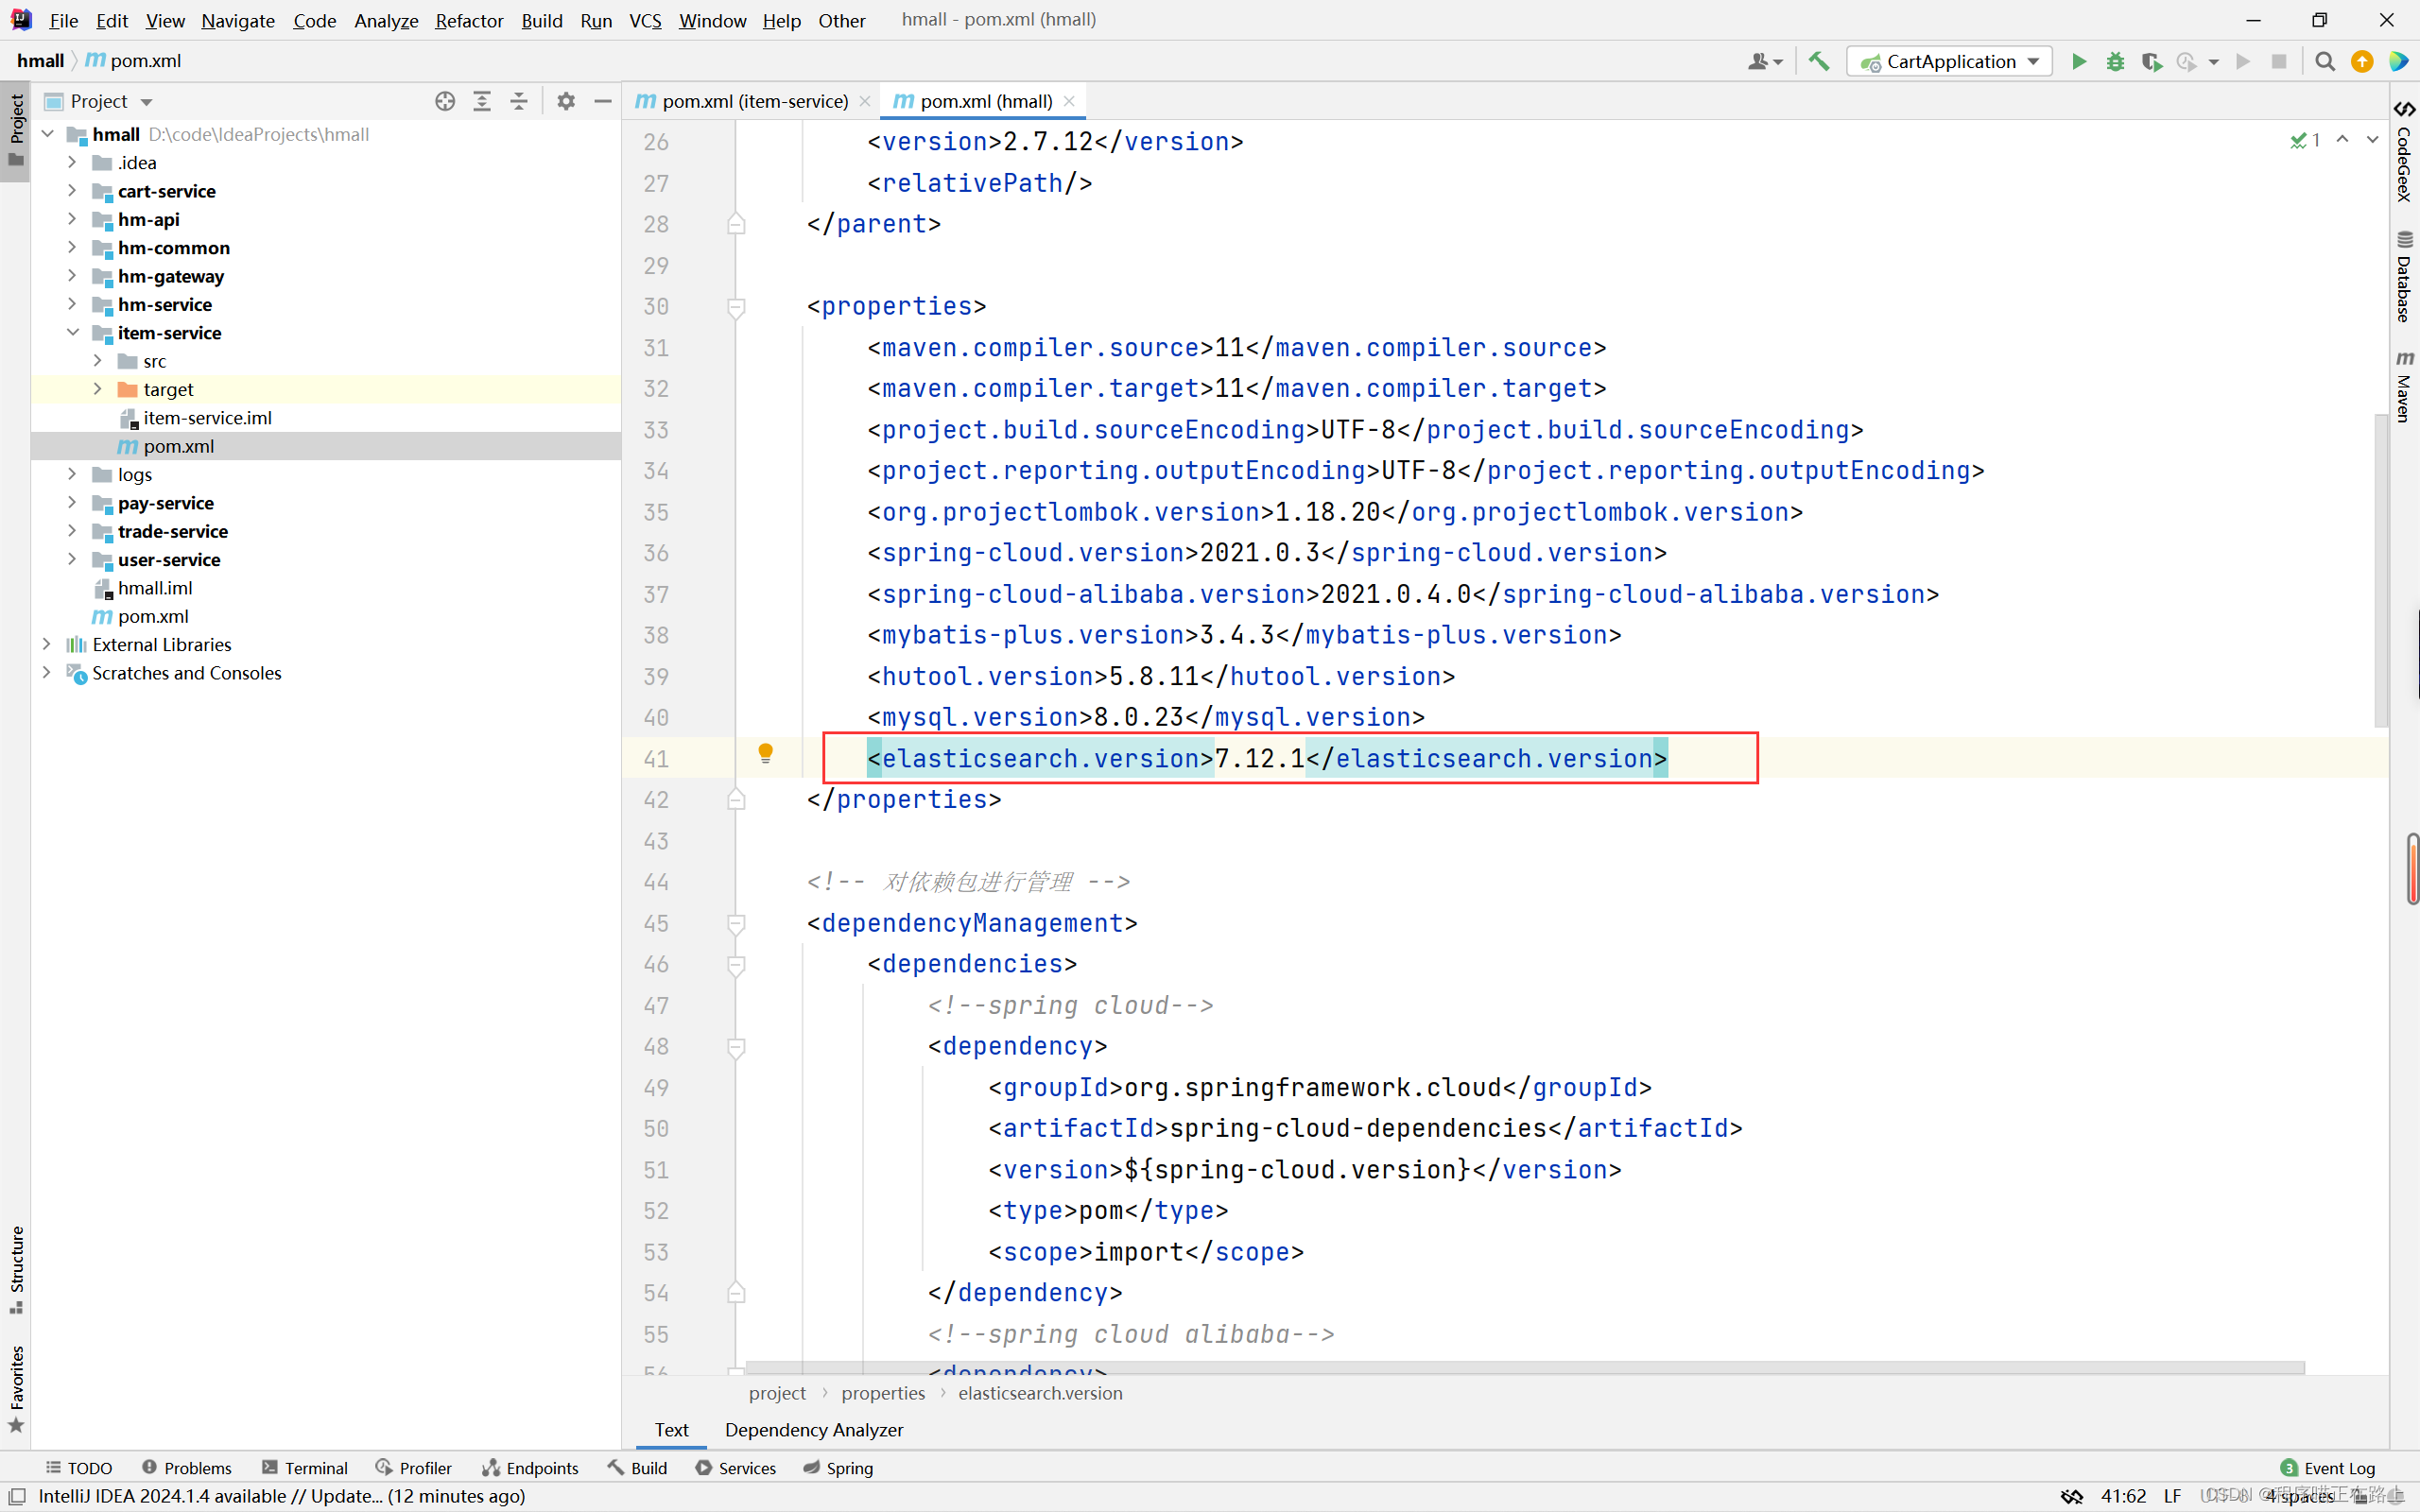Click the green Run button
This screenshot has height=1512, width=2420.
point(2078,62)
